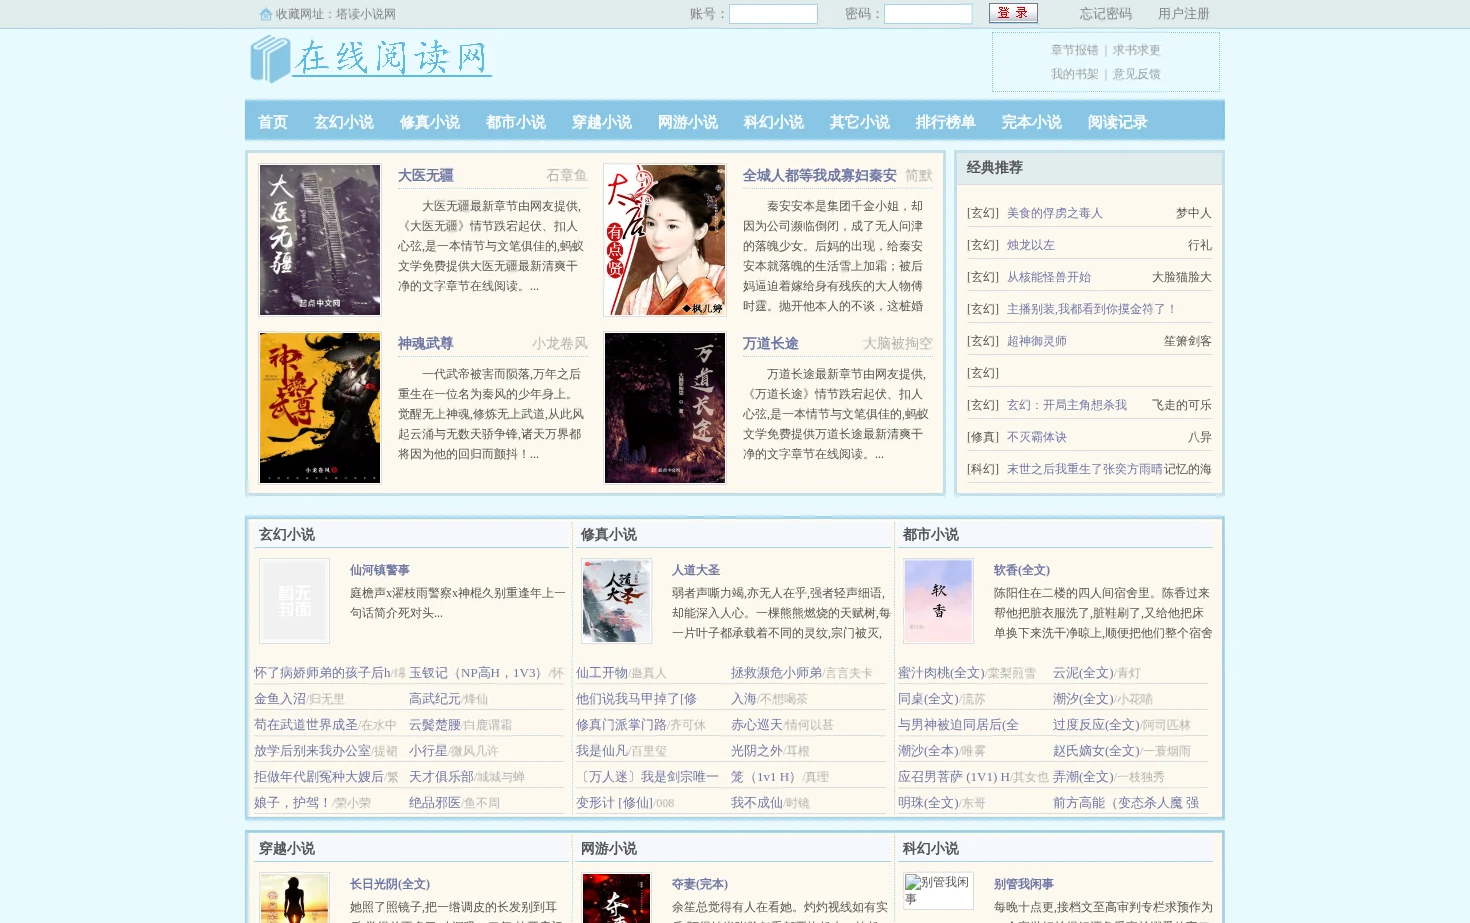The width and height of the screenshot is (1470, 923).
Task: Open the 万道长途 book cover
Action: (665, 408)
